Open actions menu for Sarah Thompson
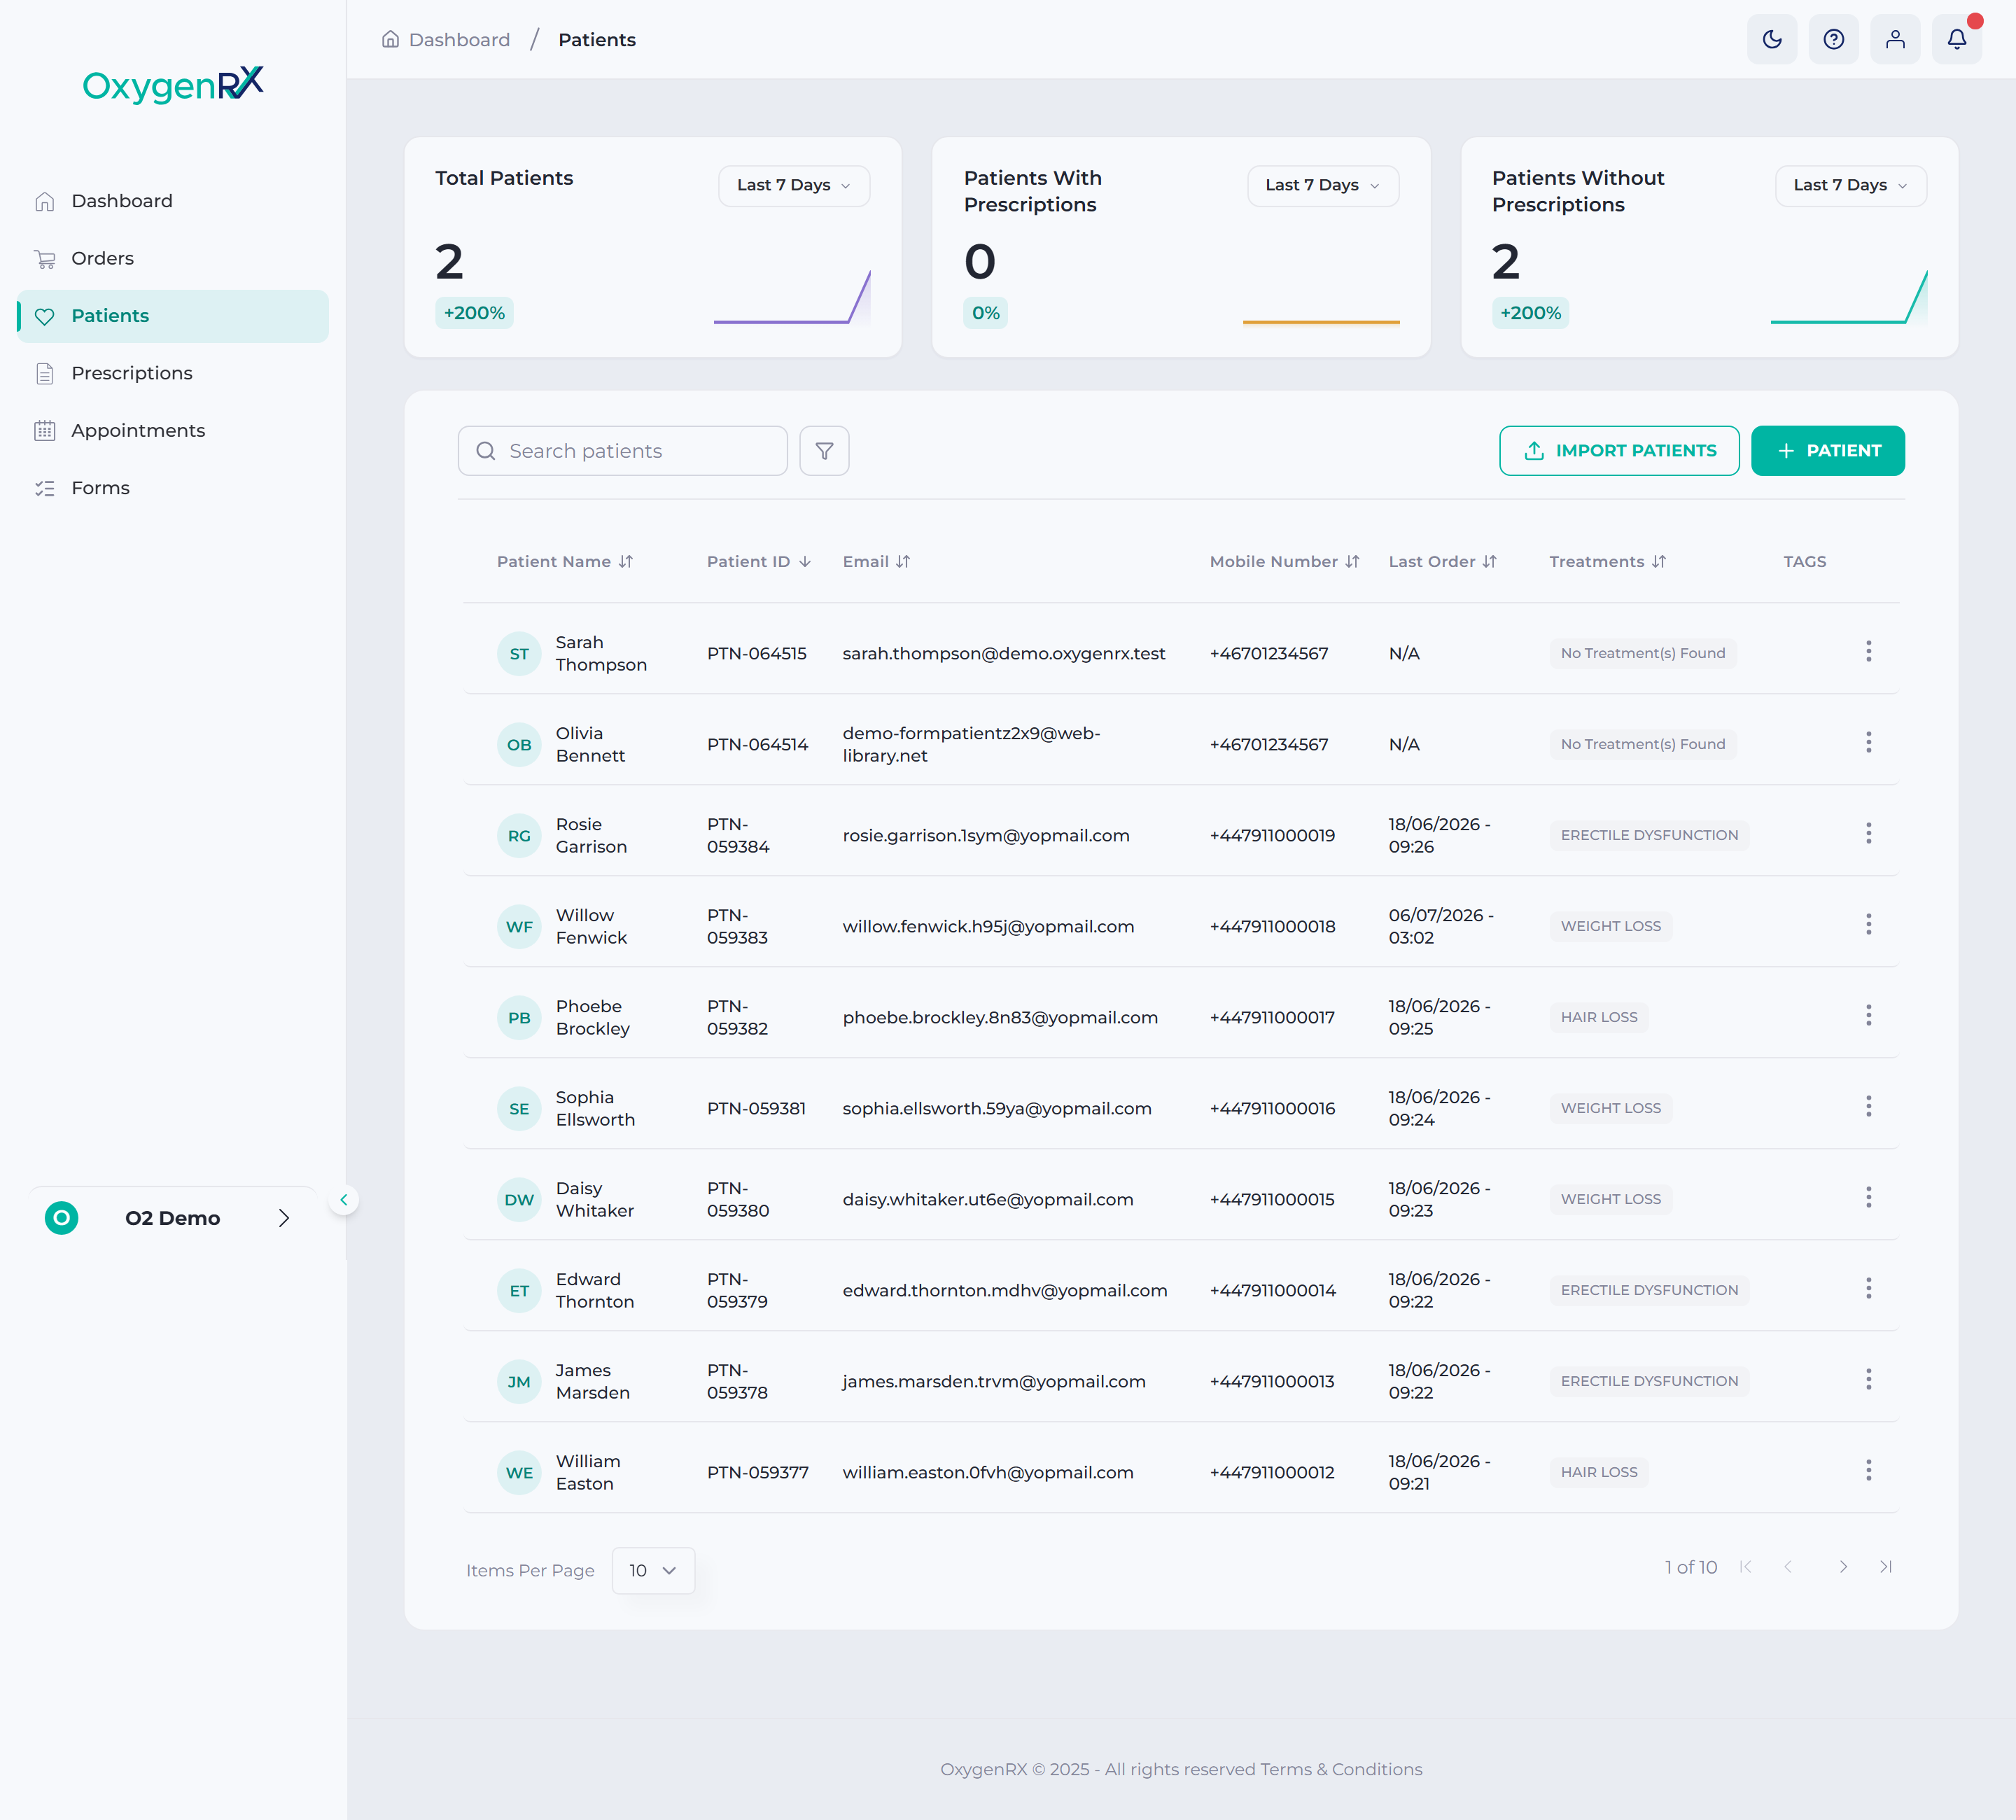 1868,652
